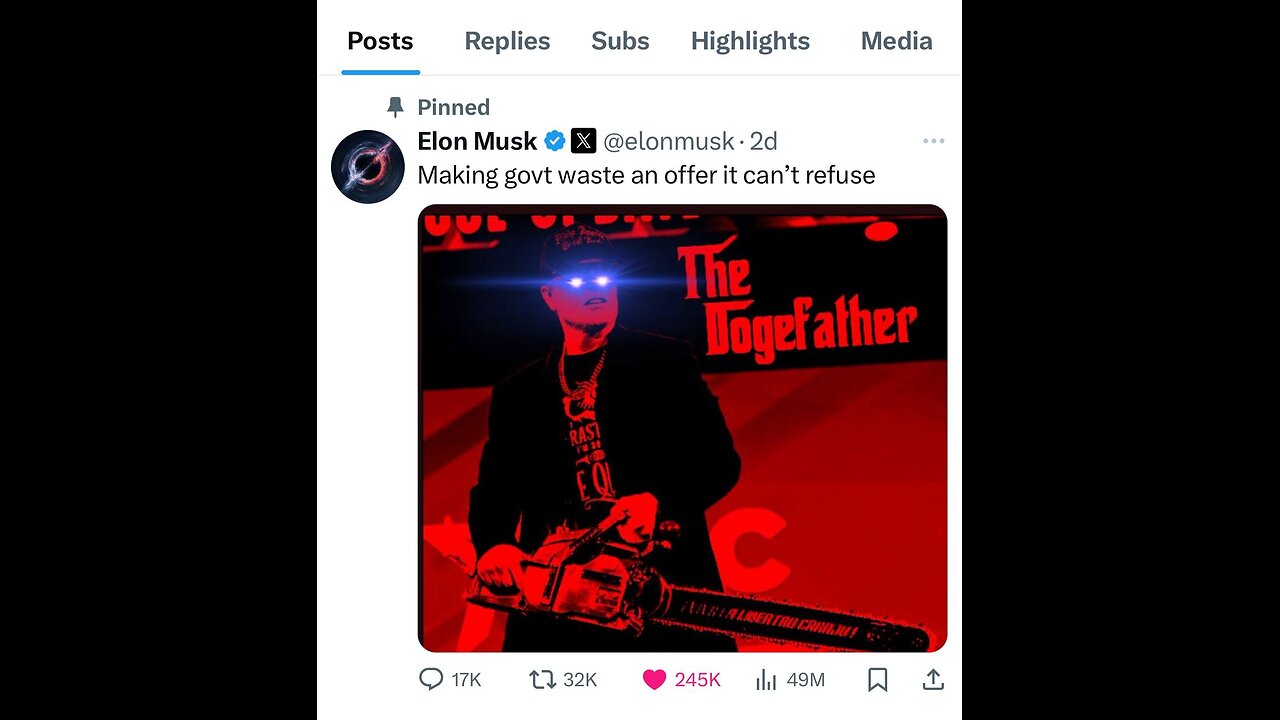Open the Subs tab
The image size is (1280, 720).
pyautogui.click(x=620, y=41)
